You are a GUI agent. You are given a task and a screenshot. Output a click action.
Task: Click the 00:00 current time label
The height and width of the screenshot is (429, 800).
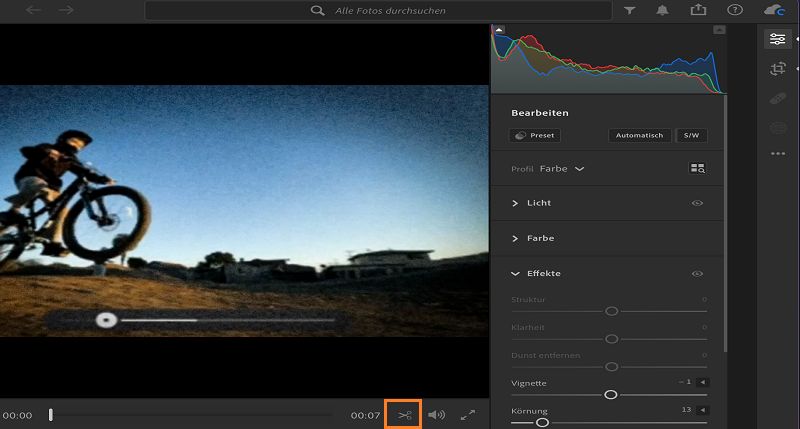17,416
